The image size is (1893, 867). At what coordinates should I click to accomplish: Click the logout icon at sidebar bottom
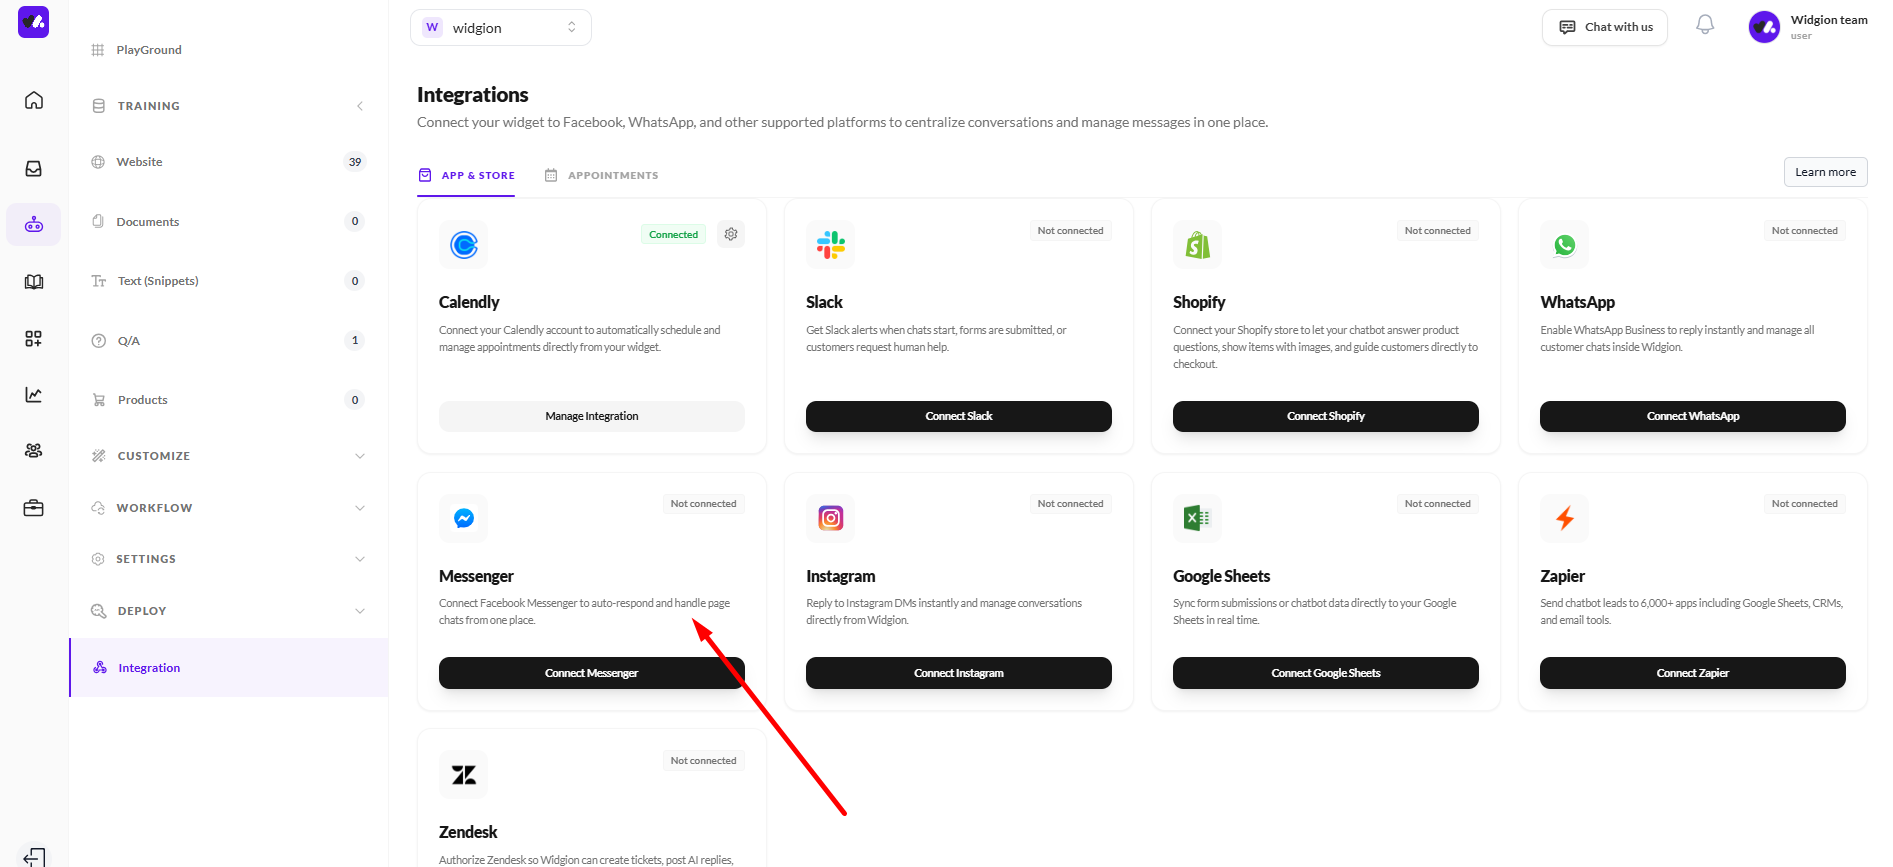[x=34, y=856]
